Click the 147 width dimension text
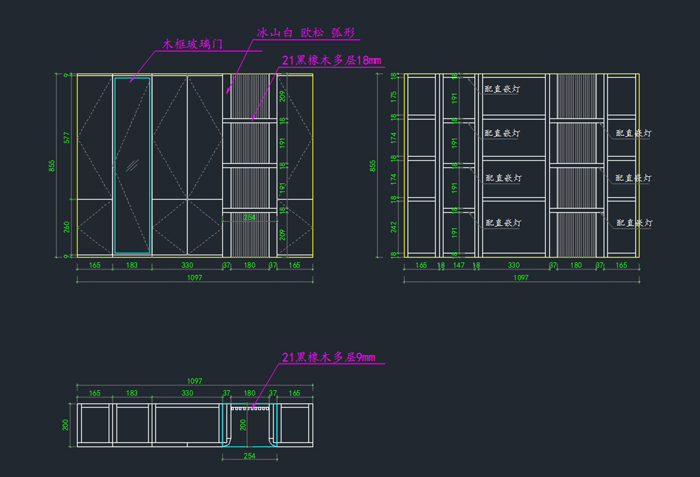The image size is (700, 477). pos(459,266)
